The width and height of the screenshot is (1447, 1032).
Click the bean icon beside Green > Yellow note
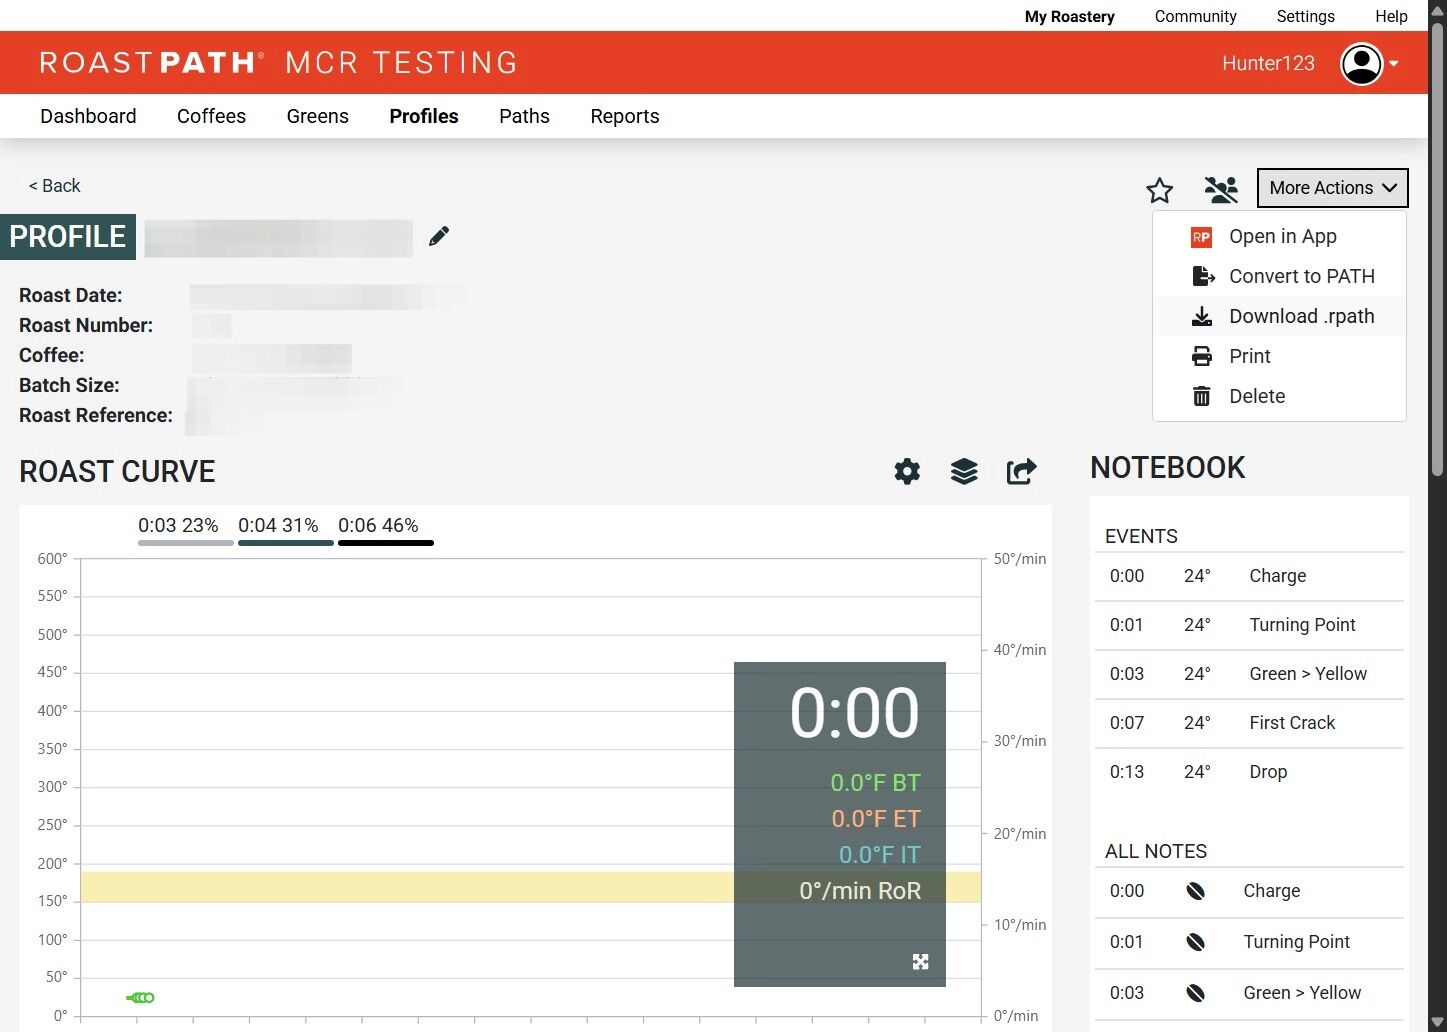coord(1195,993)
